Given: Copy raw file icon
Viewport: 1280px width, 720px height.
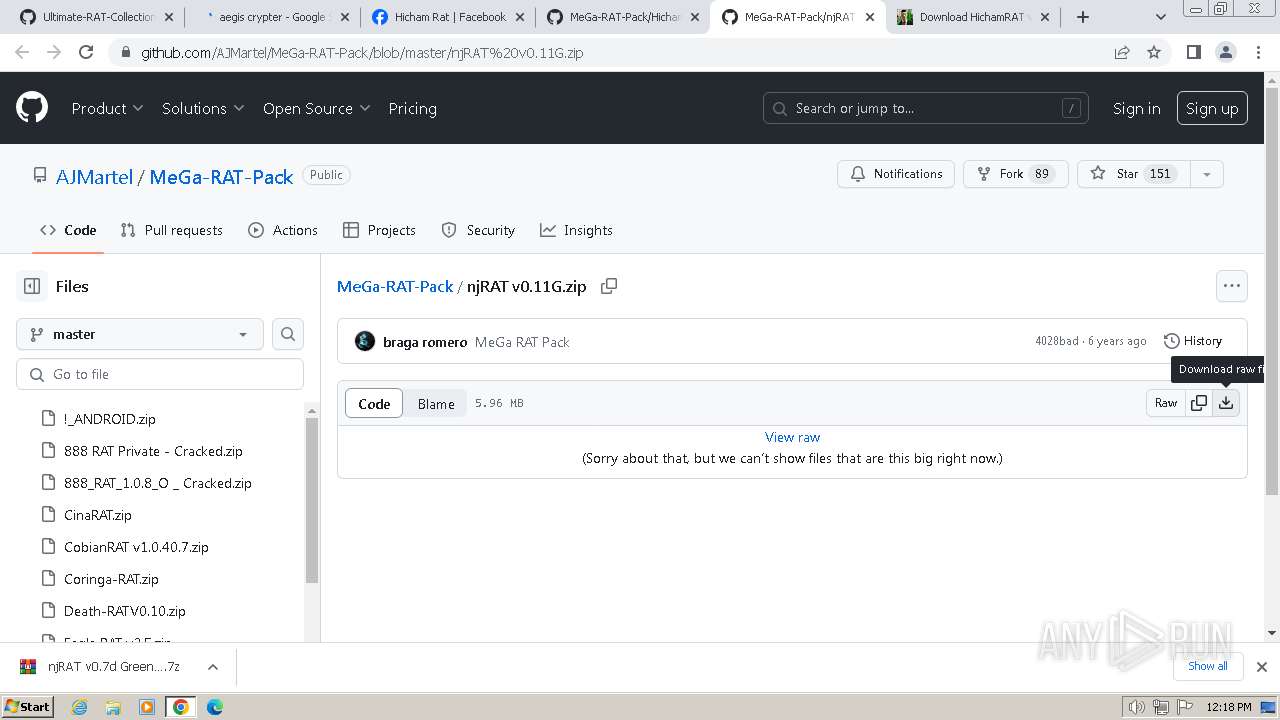Looking at the screenshot, I should (x=1199, y=403).
